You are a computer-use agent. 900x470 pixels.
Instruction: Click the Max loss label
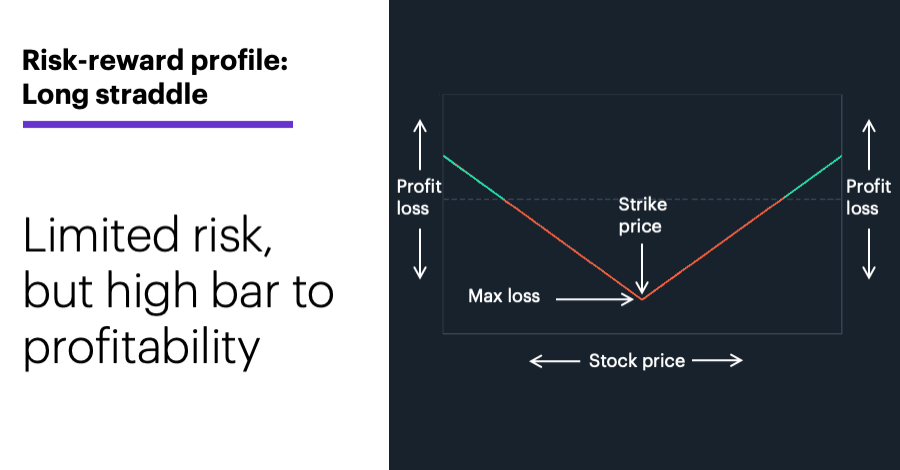tap(504, 296)
